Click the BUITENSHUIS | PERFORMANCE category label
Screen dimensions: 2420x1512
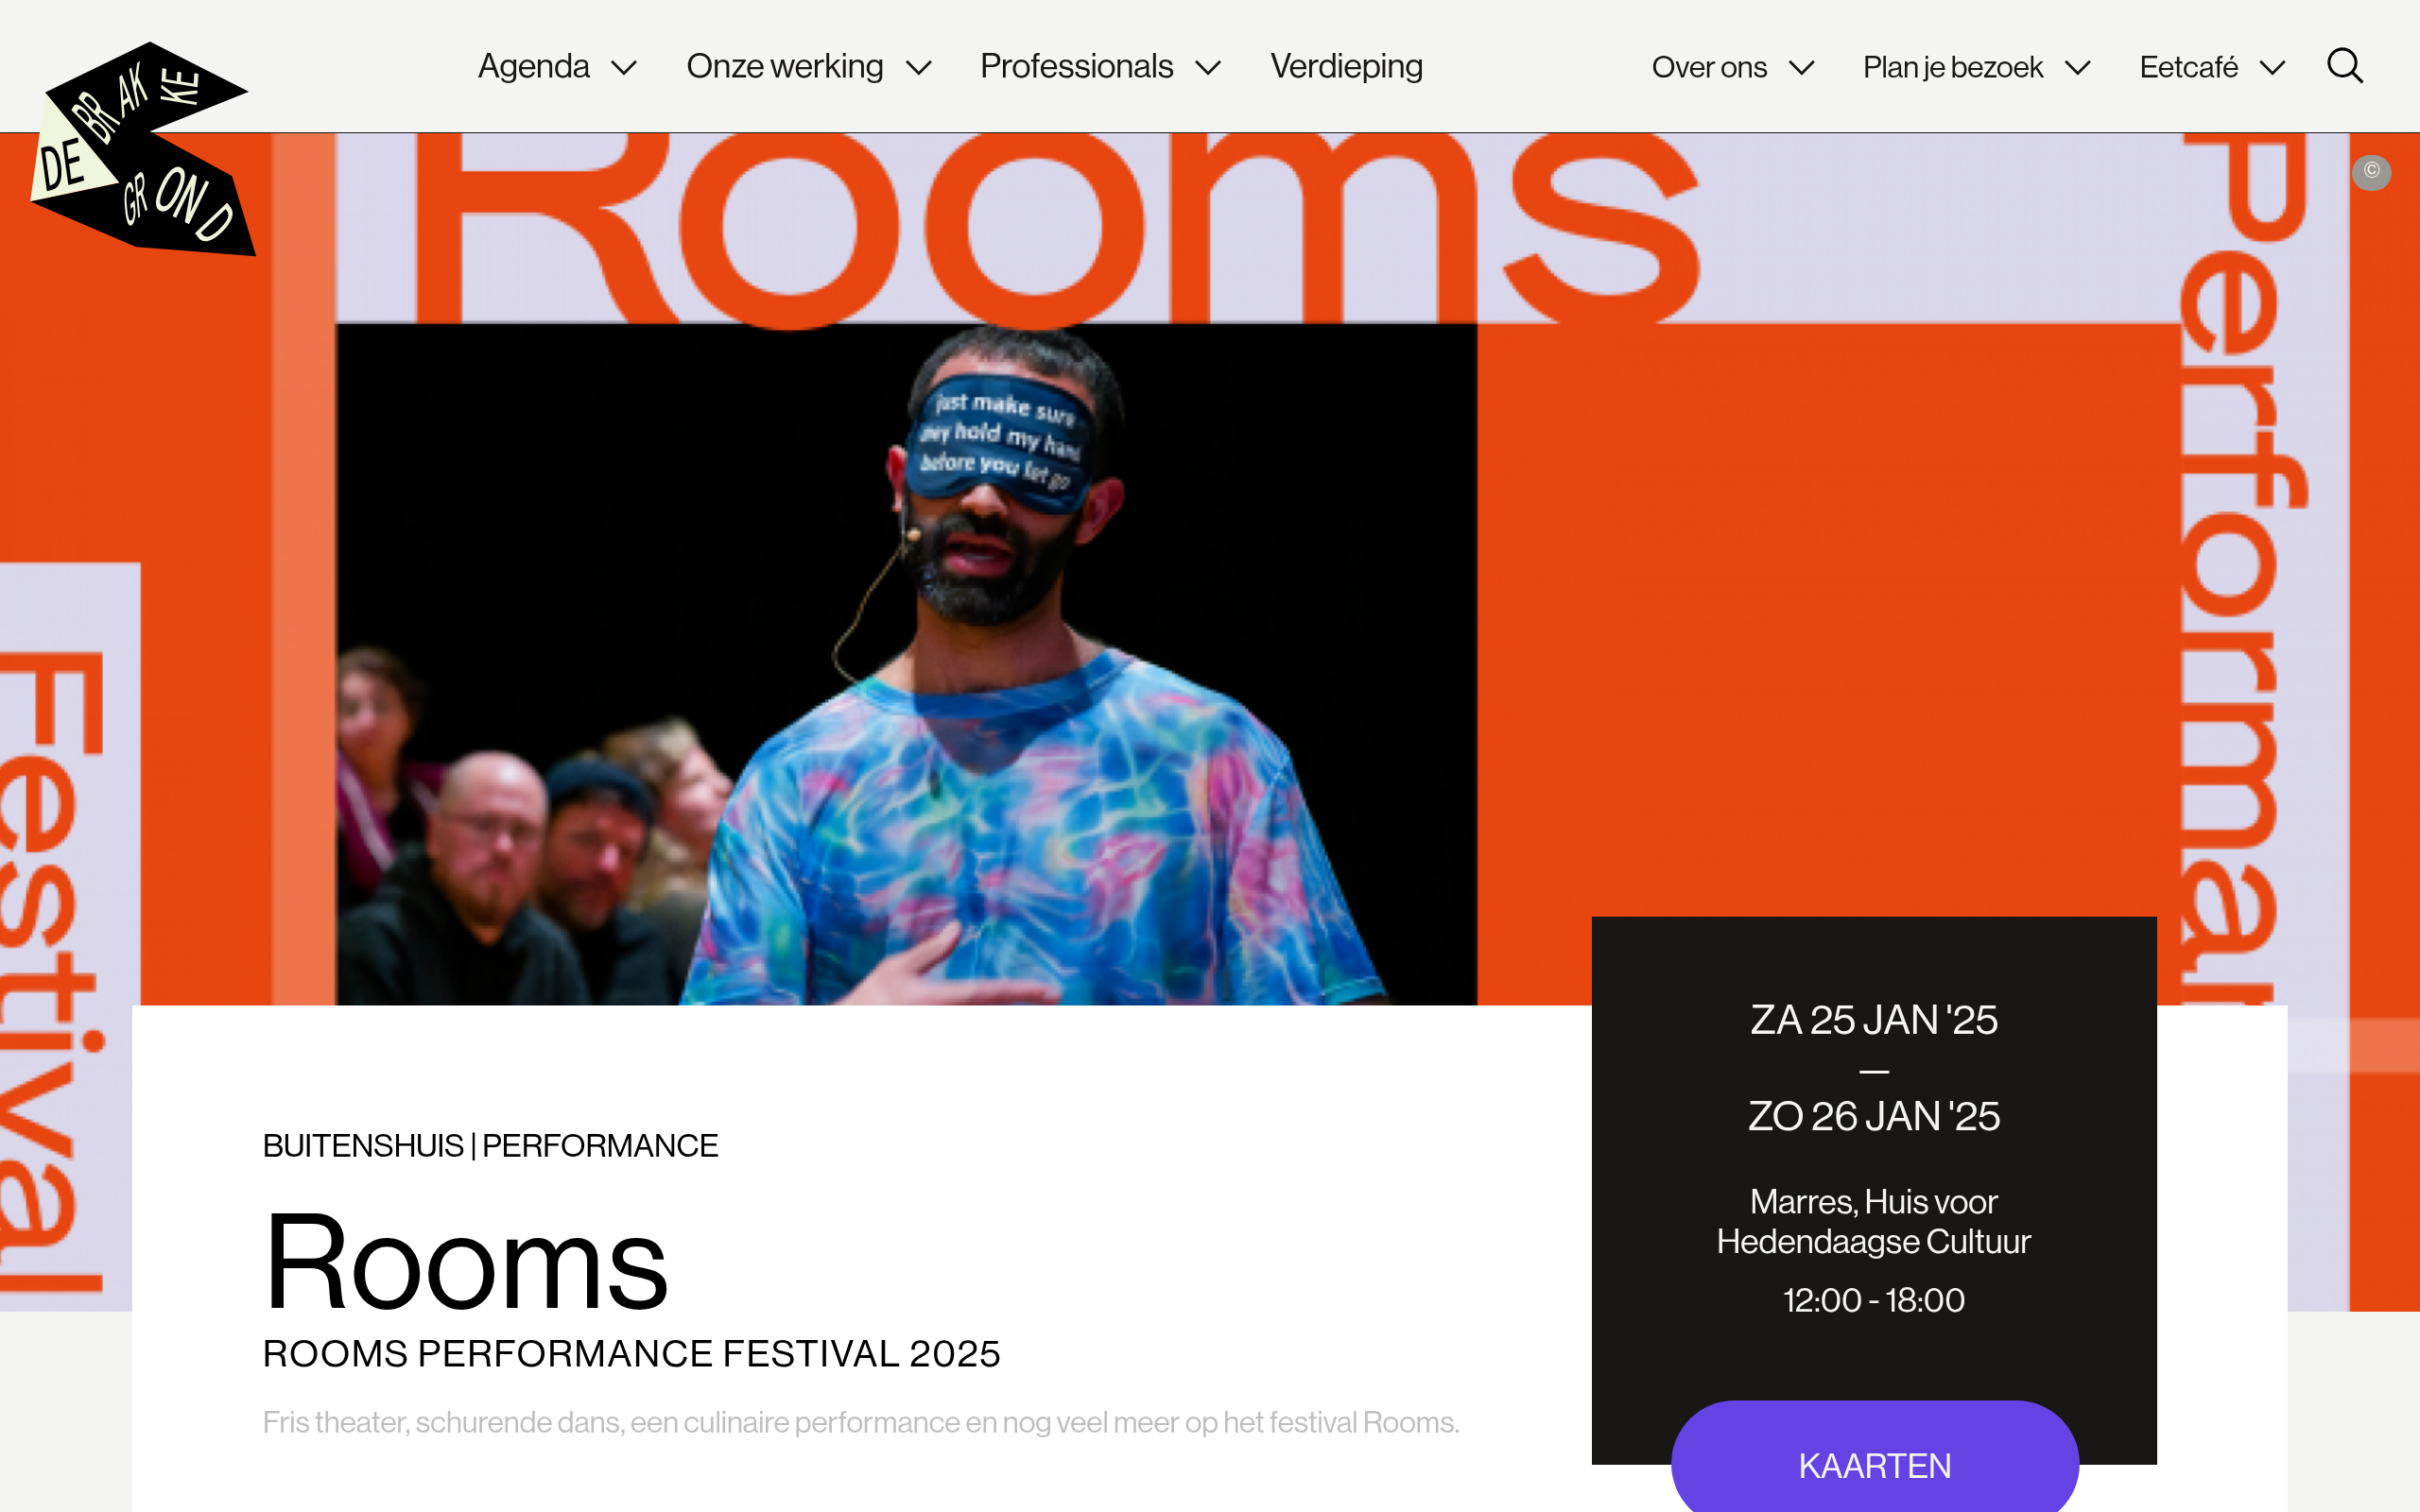[x=490, y=1145]
